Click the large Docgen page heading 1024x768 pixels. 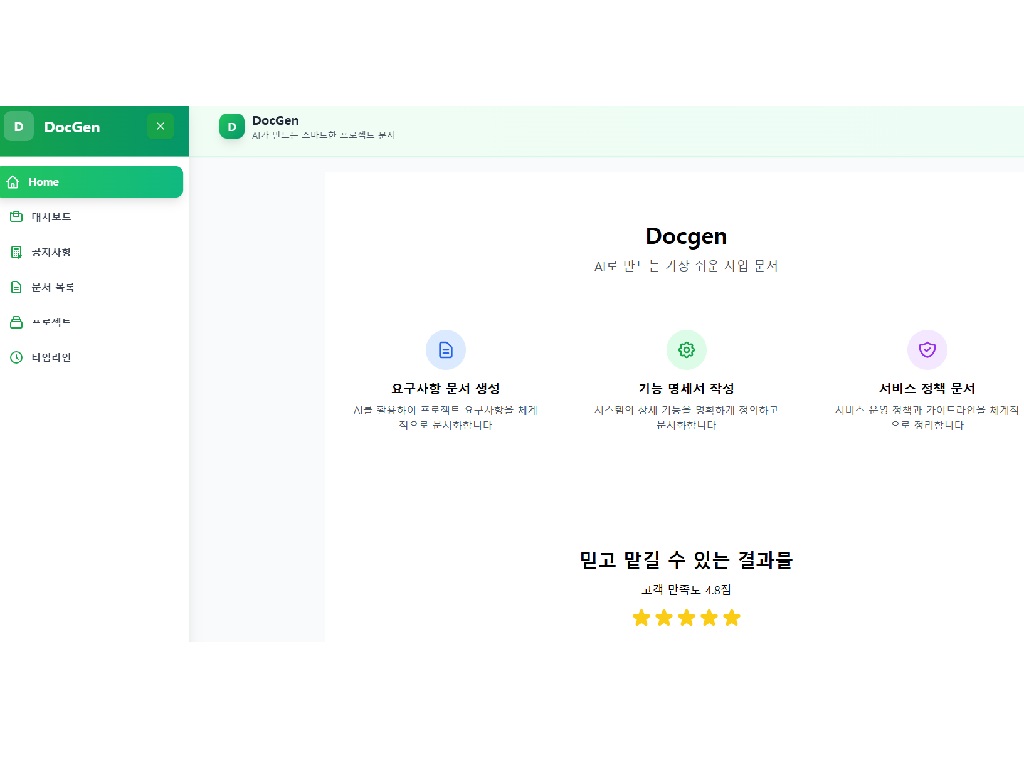686,237
